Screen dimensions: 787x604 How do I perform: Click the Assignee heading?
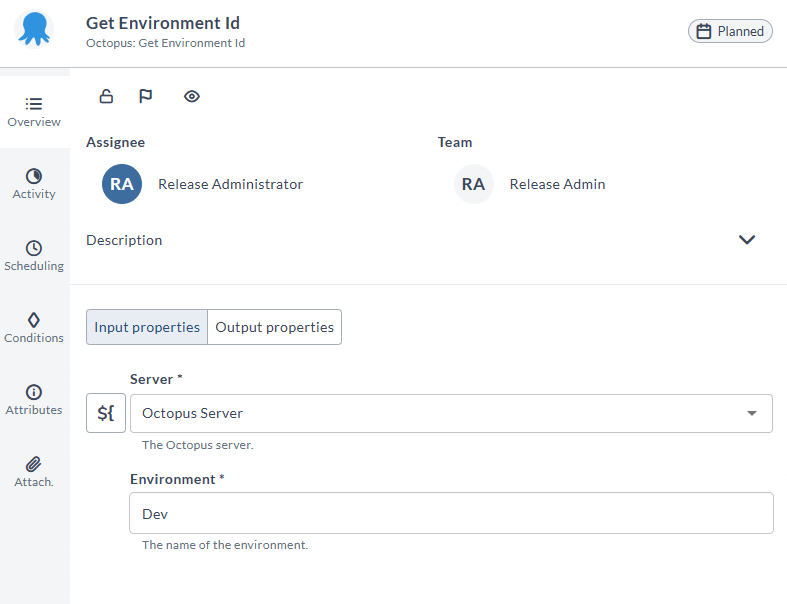(x=115, y=143)
